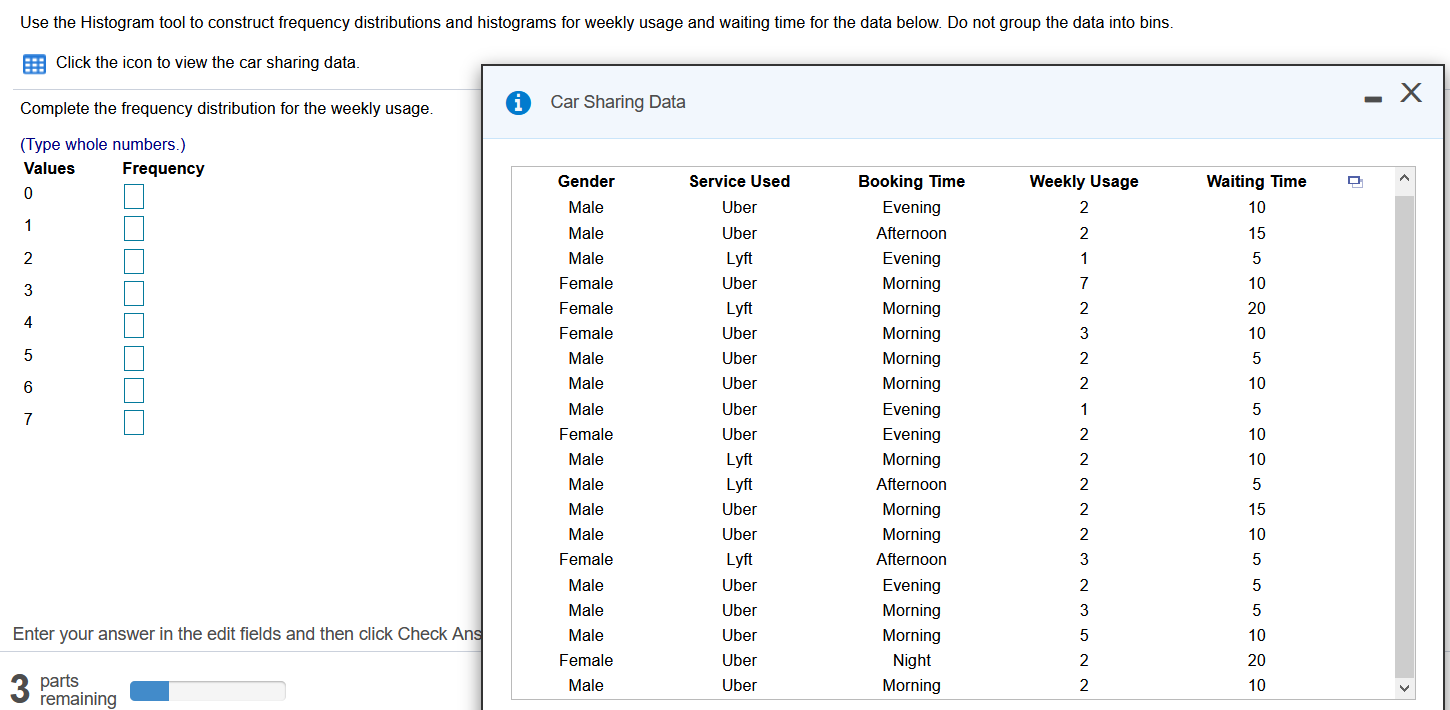Click the blue info icon beside Car Sharing Data

click(x=518, y=102)
